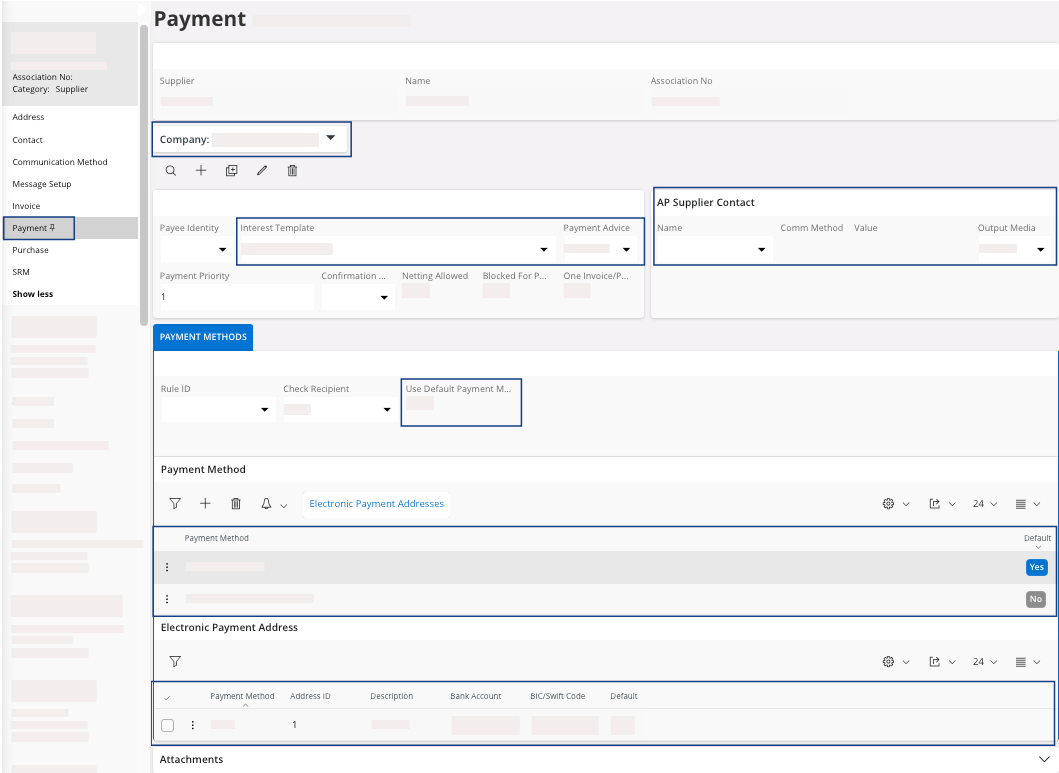
Task: Click the search magnifier icon in record toolbar
Action: [x=171, y=171]
